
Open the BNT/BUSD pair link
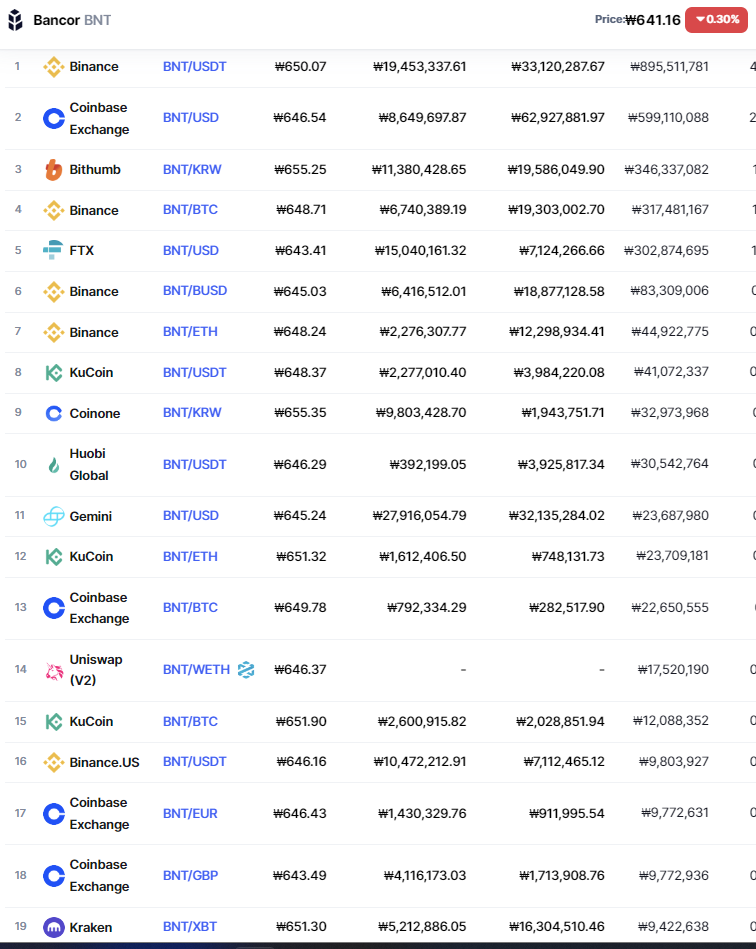[x=195, y=291]
